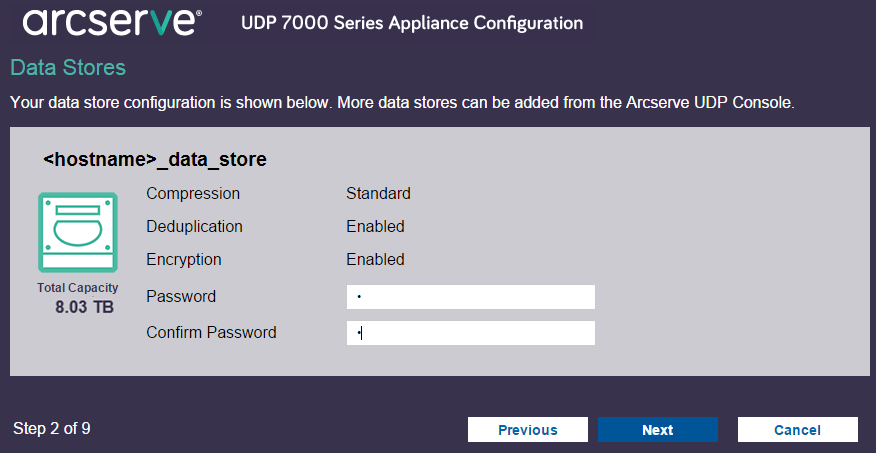Click UDP 7000 Series Appliance Configuration title
Screen dimensions: 876x453
coord(412,22)
